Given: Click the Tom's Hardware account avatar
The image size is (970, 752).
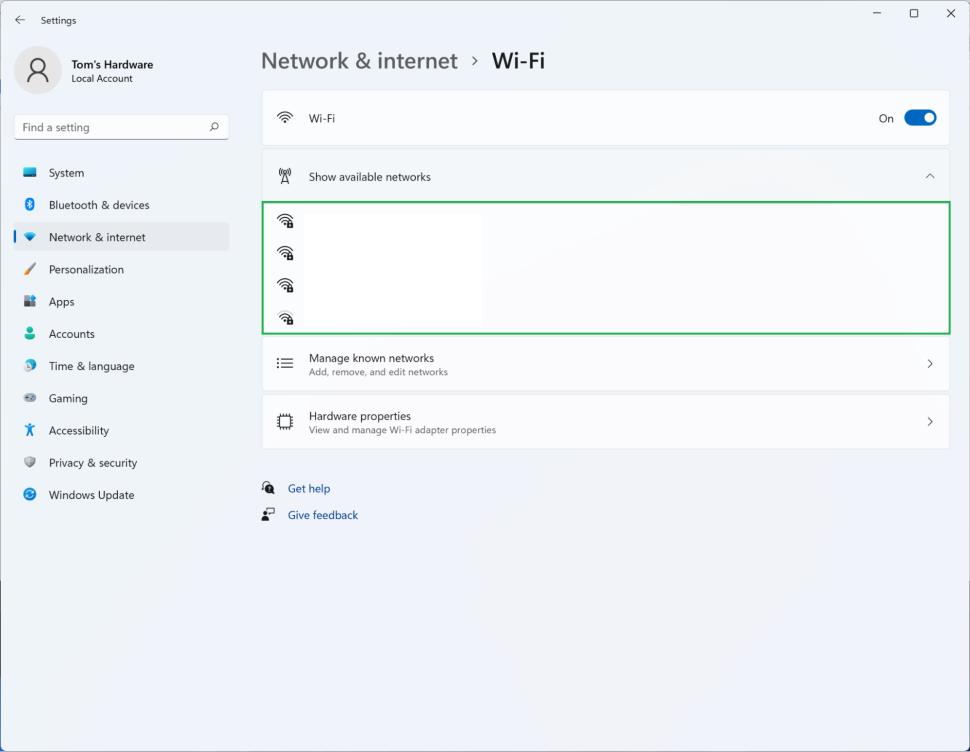Looking at the screenshot, I should pos(37,70).
